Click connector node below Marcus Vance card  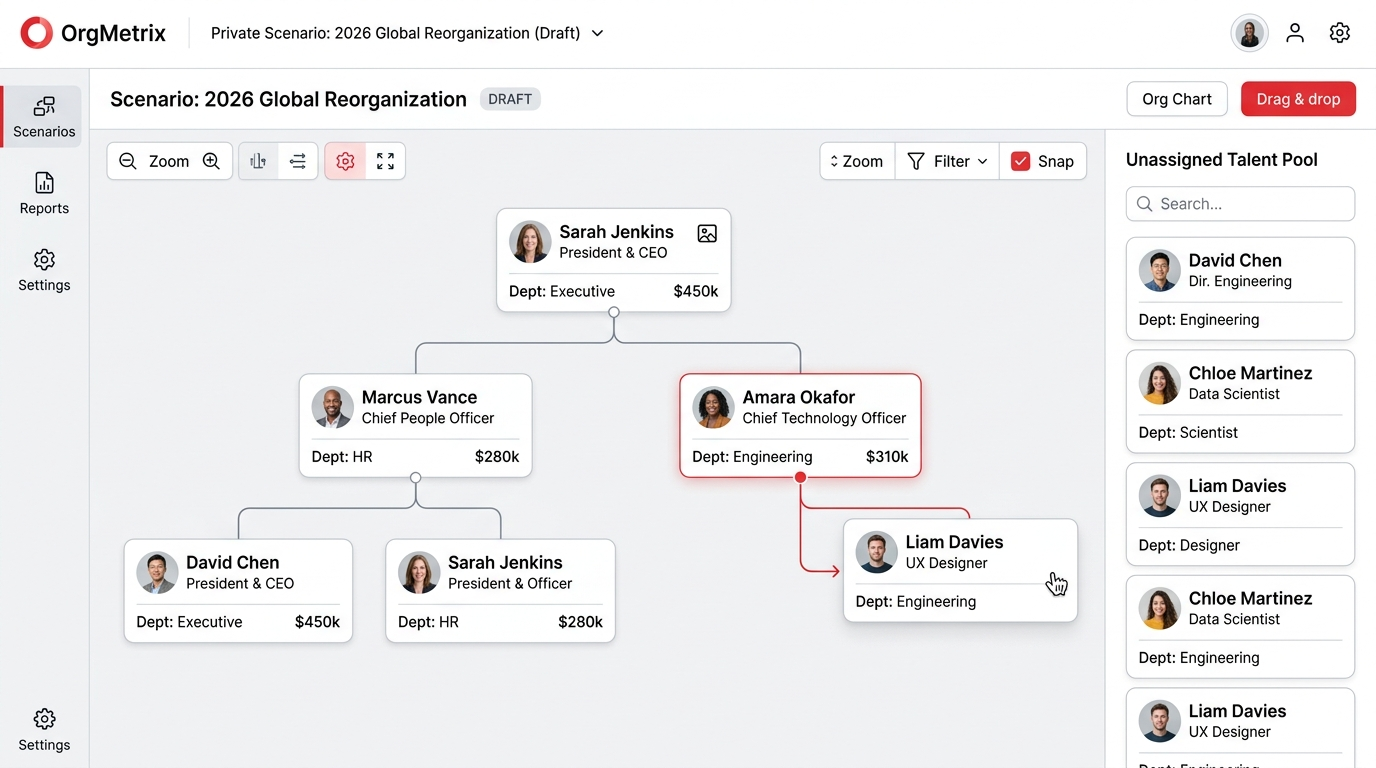(x=415, y=478)
